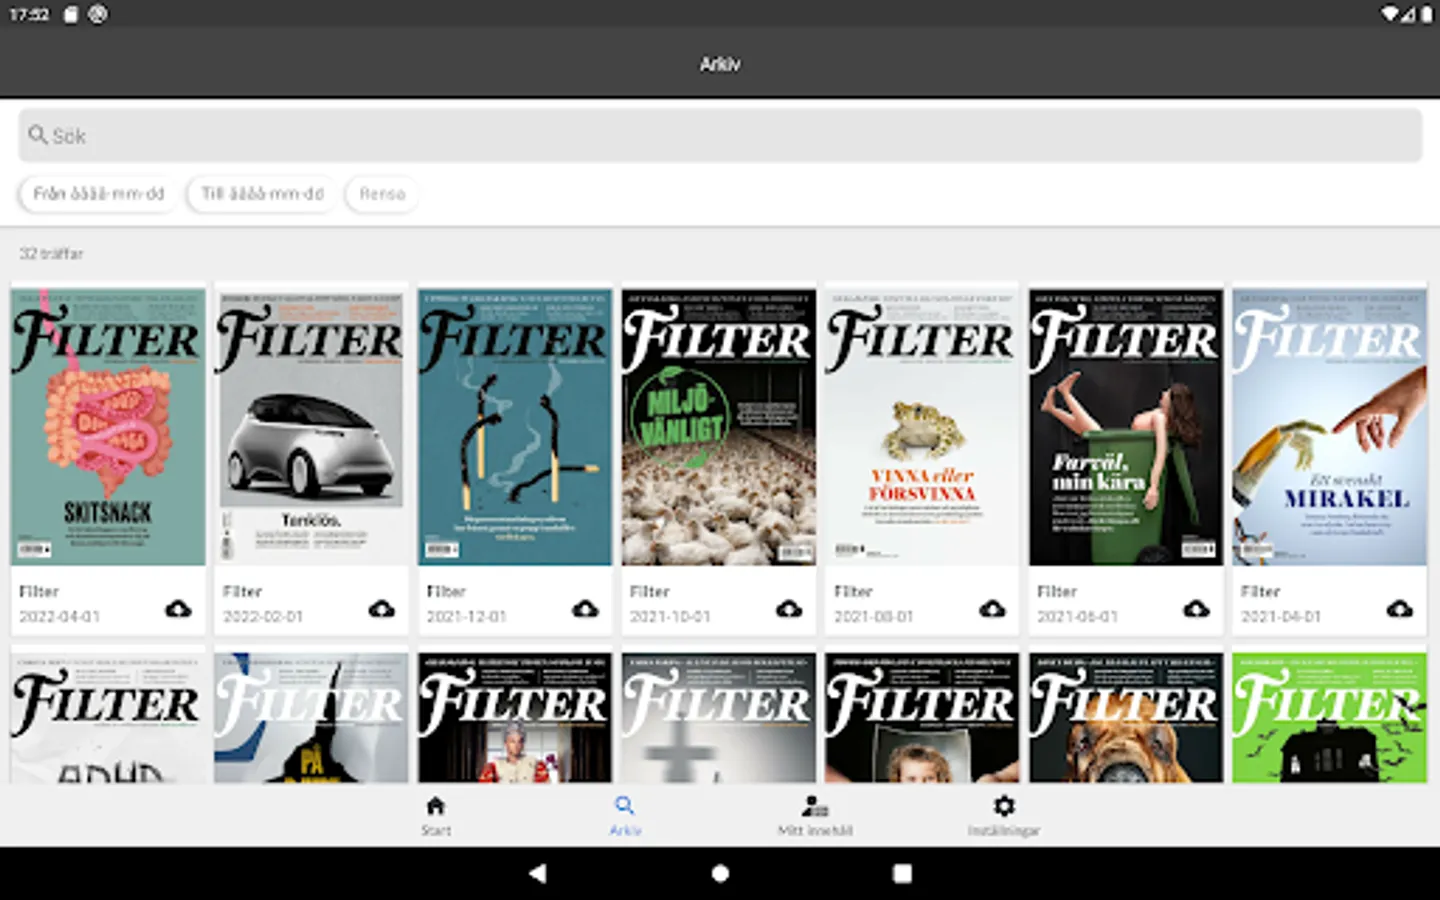Click the Rensa clear button
This screenshot has height=900, width=1440.
click(x=382, y=193)
